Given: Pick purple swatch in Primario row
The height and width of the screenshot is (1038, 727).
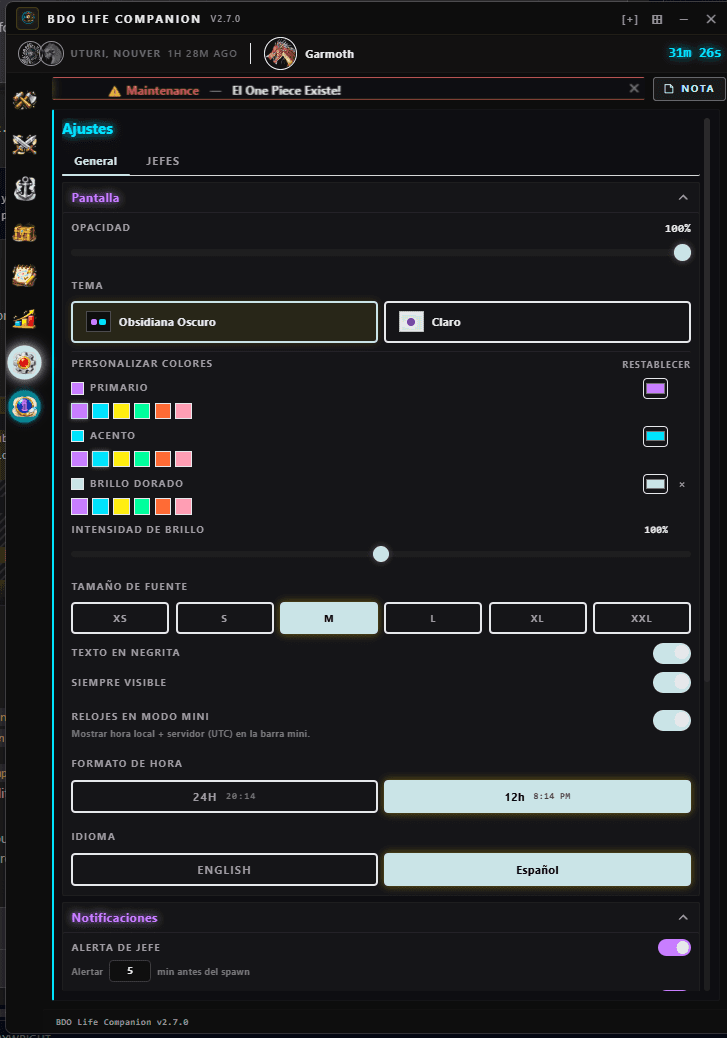Looking at the screenshot, I should [x=79, y=411].
